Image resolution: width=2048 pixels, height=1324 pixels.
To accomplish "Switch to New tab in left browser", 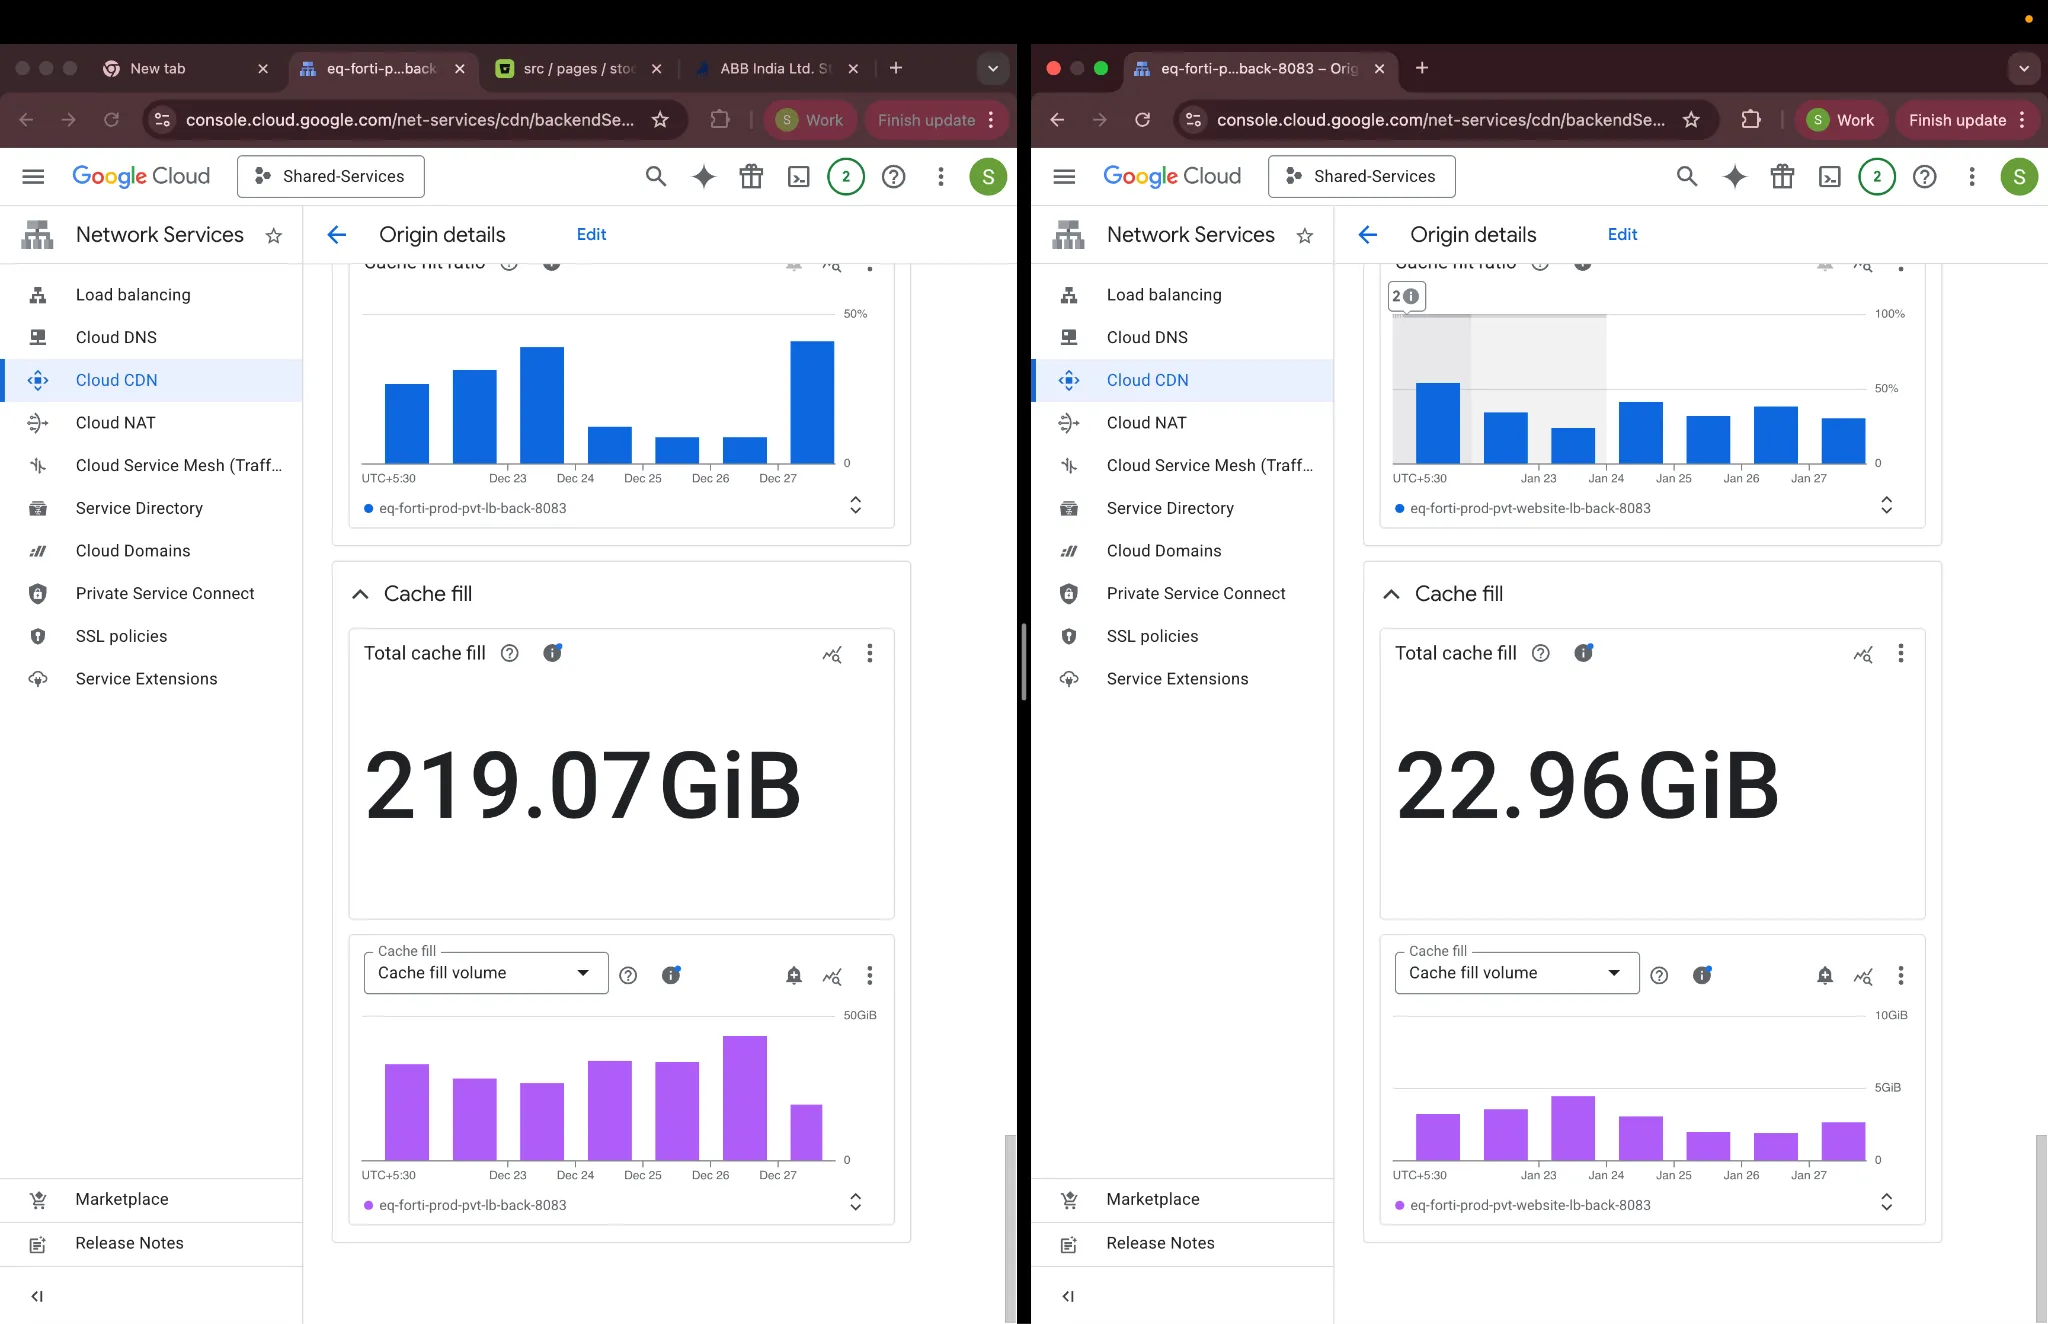I will (186, 69).
